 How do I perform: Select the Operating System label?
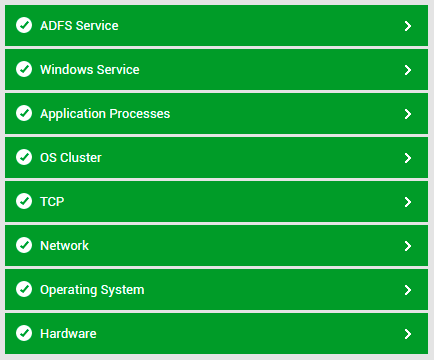point(92,290)
